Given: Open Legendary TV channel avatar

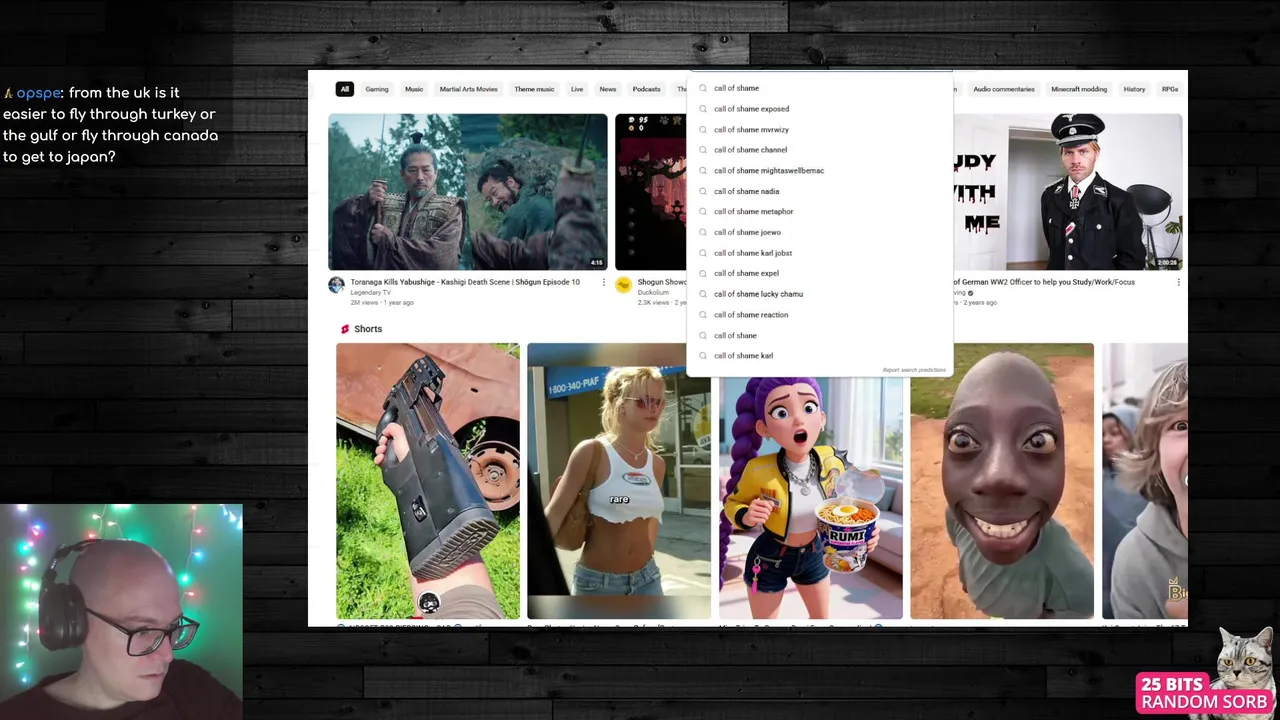Looking at the screenshot, I should (x=336, y=285).
